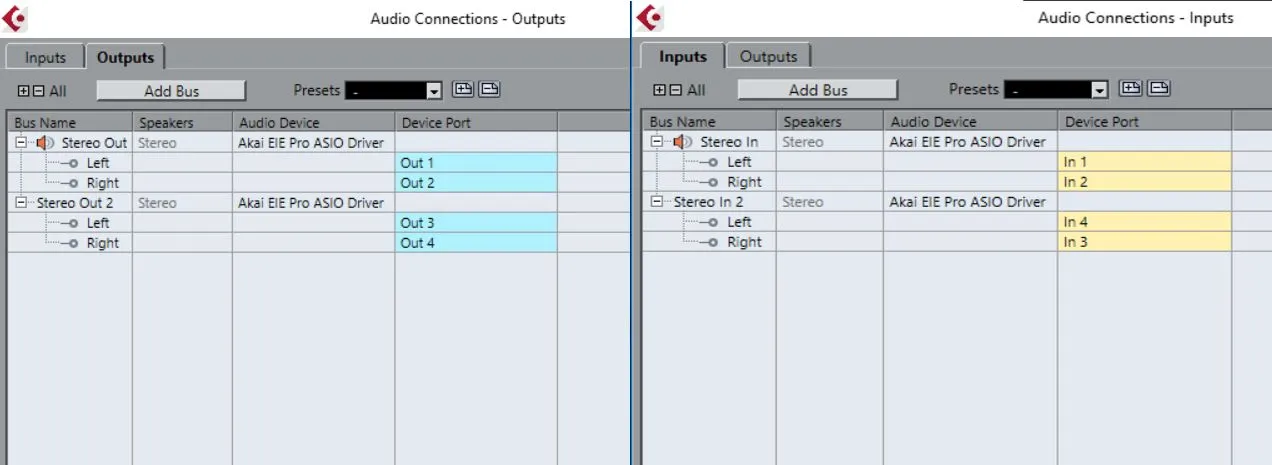Click the Cubase logo in the Outputs window

click(x=15, y=18)
